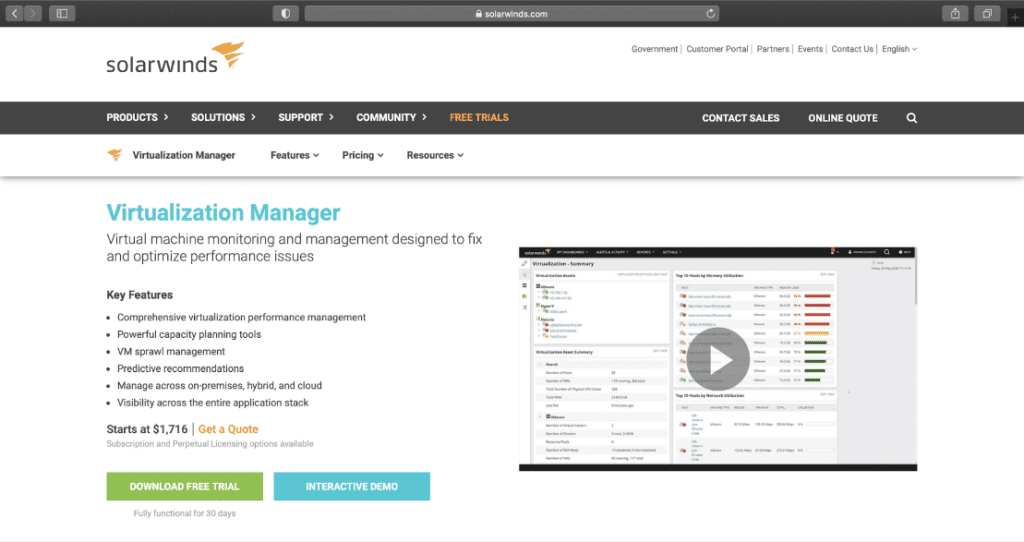This screenshot has width=1024, height=542.
Task: Click 'Visibility across the entire application stack' bullet
Action: pos(213,403)
